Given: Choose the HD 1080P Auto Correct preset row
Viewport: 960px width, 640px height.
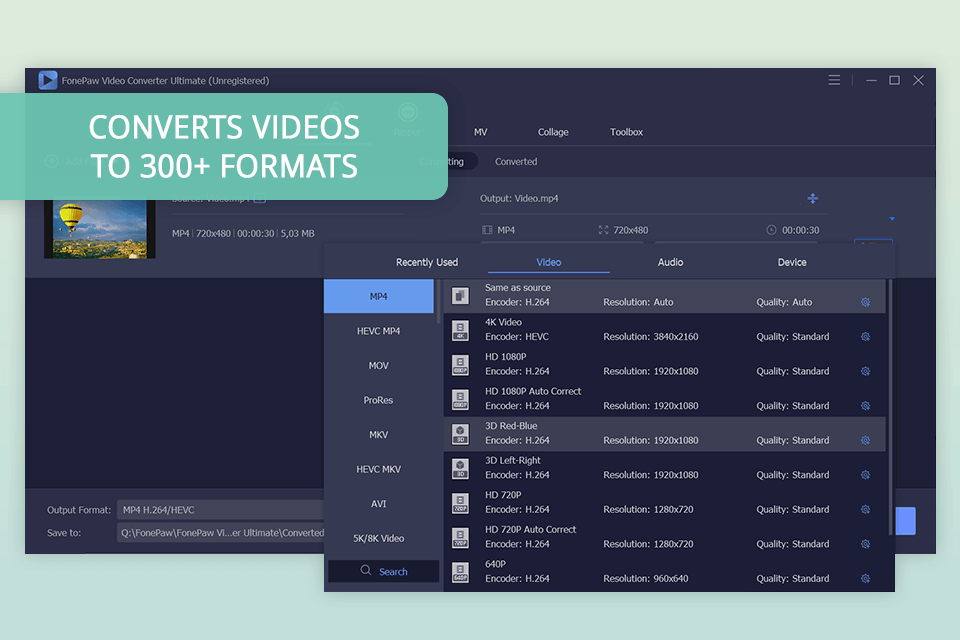Looking at the screenshot, I should [665, 399].
